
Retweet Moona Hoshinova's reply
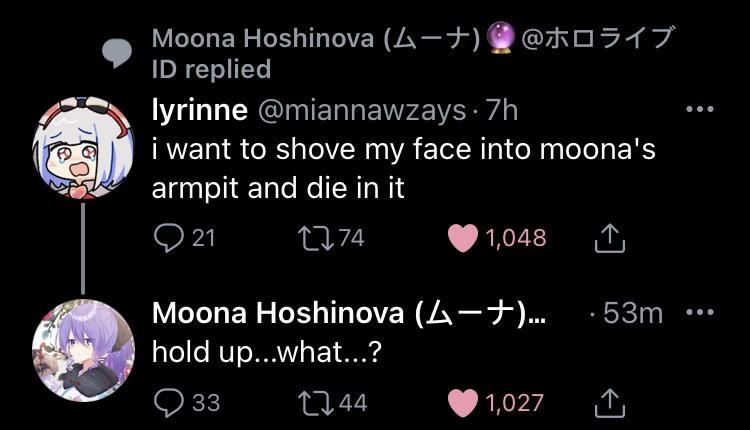(313, 402)
